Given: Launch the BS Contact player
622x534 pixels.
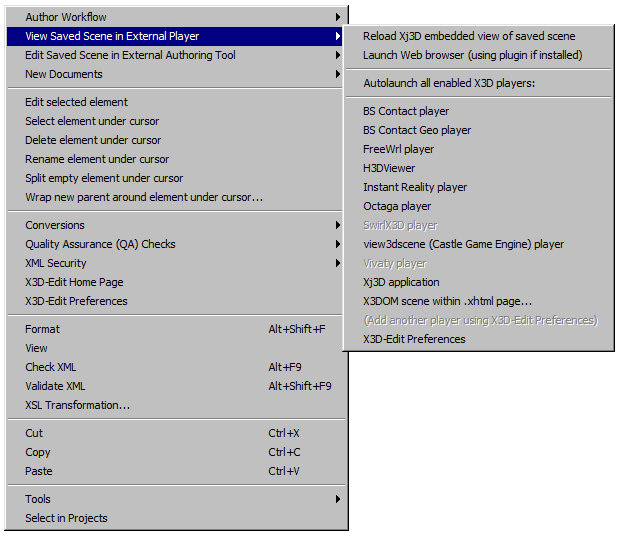Looking at the screenshot, I should coord(406,111).
